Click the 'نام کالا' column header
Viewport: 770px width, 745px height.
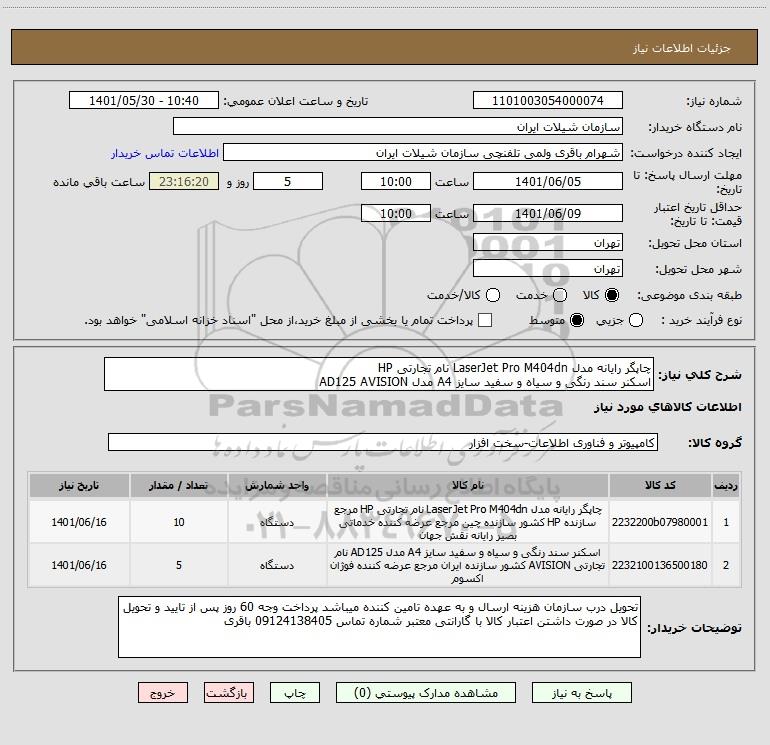pos(468,485)
